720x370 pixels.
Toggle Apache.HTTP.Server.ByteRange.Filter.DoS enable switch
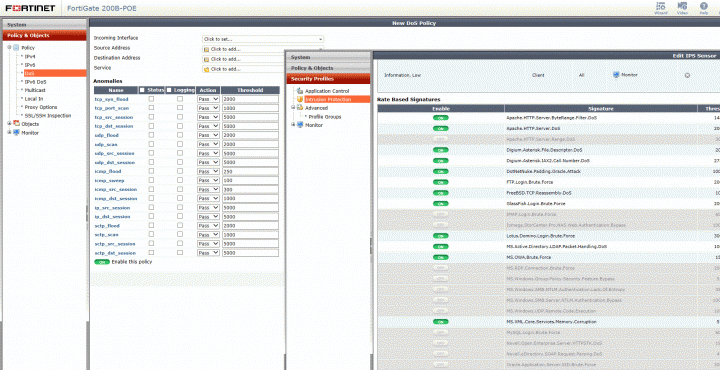tap(441, 118)
